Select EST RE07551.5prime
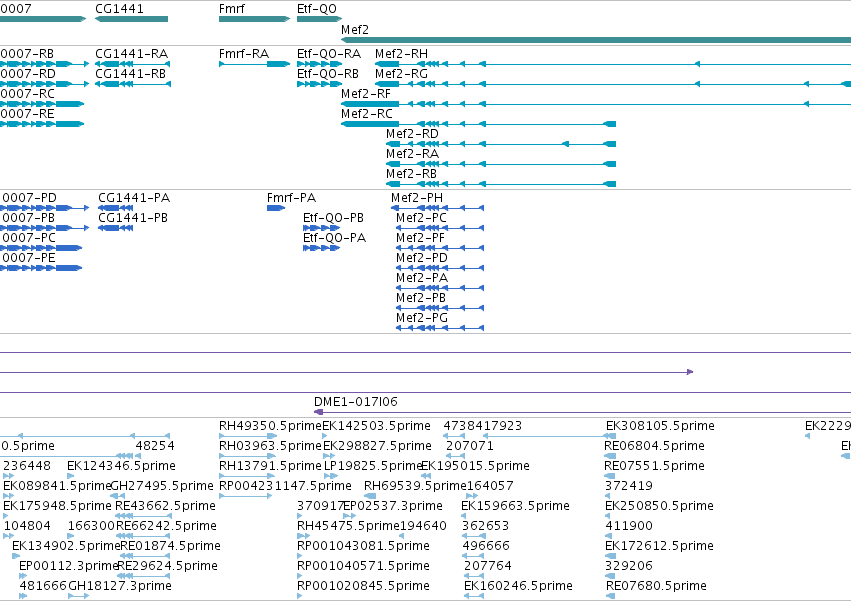Screen dimensions: 851x601 654,466
